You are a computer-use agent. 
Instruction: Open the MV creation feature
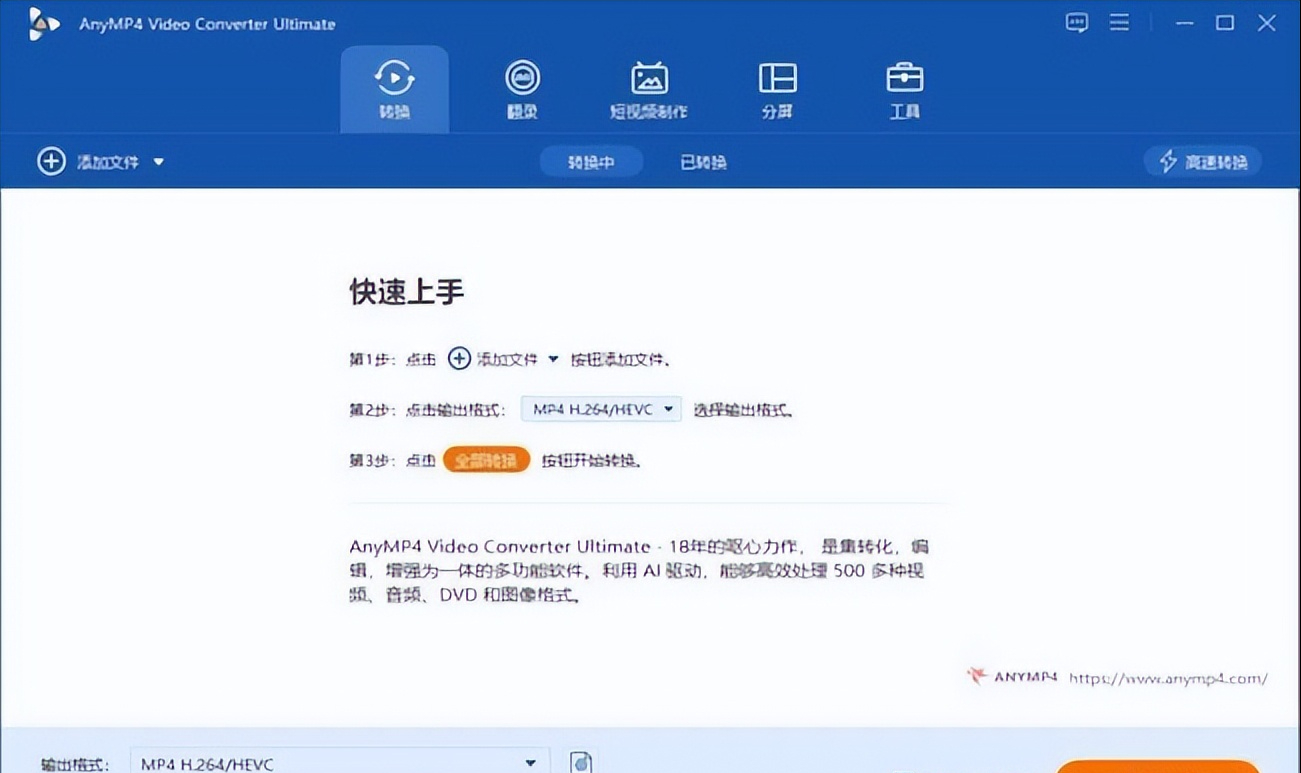(x=522, y=88)
